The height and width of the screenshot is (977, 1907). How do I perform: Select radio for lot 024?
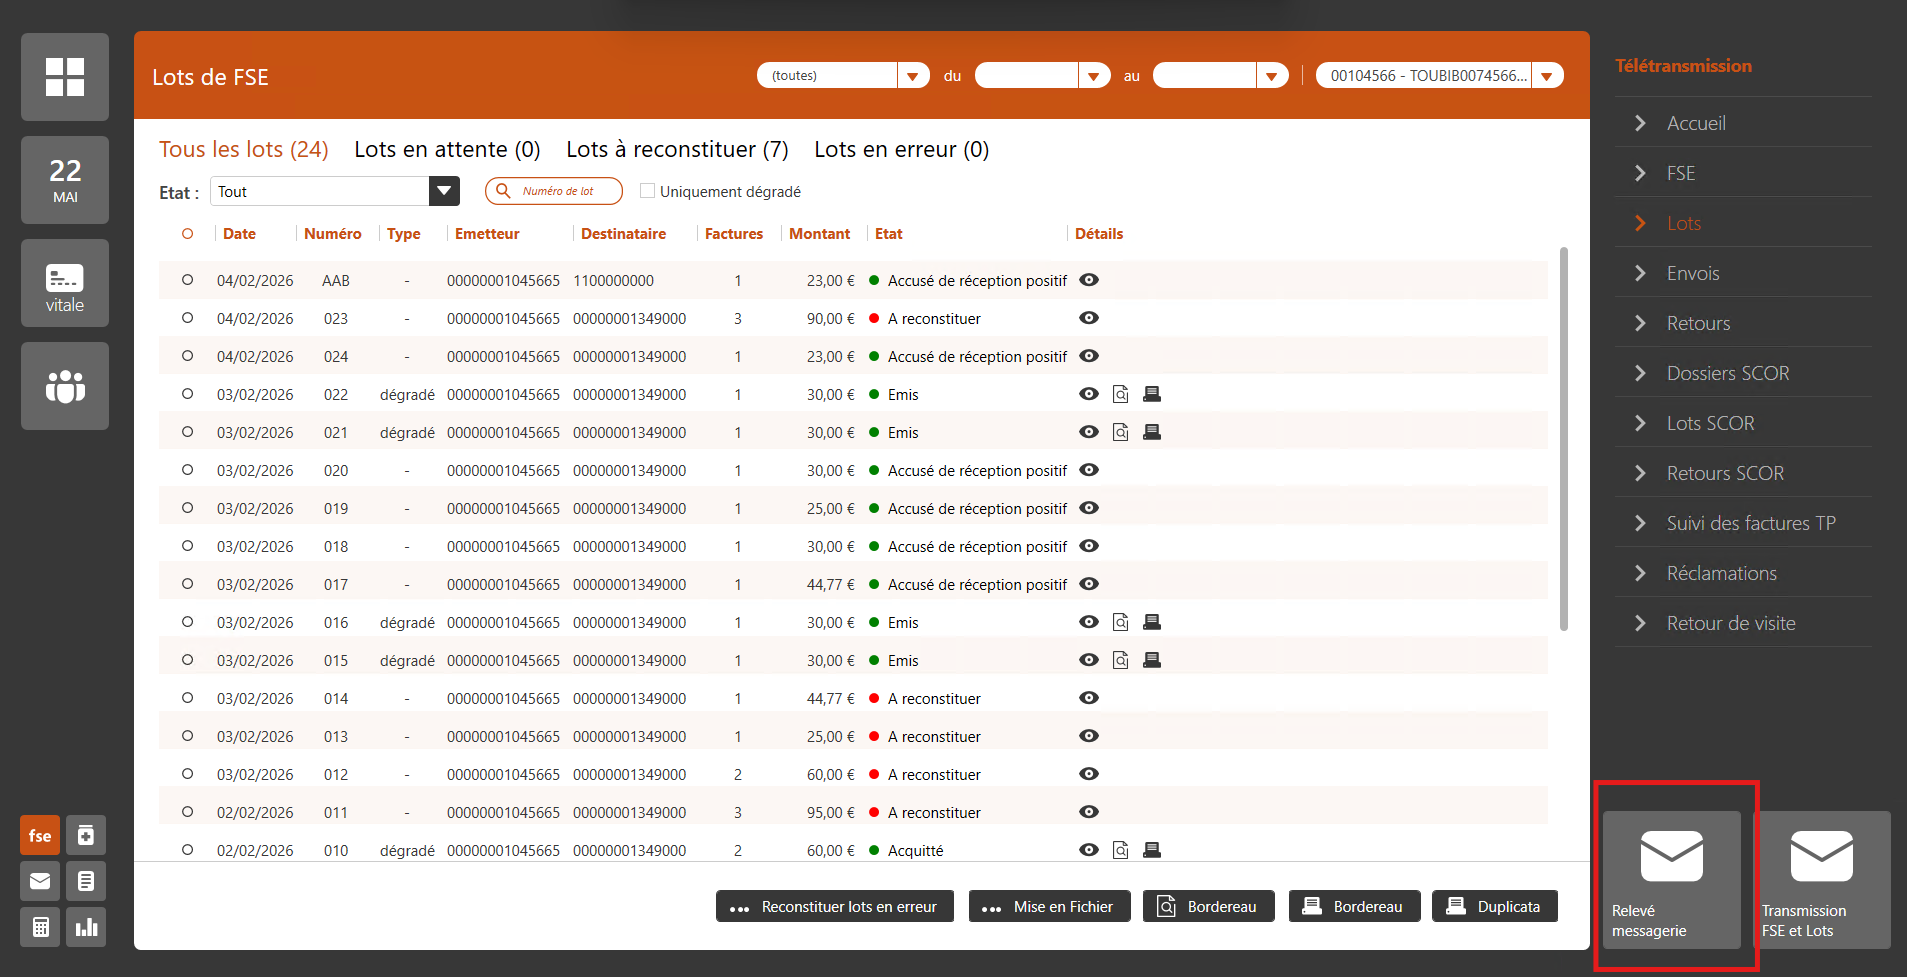[x=187, y=356]
